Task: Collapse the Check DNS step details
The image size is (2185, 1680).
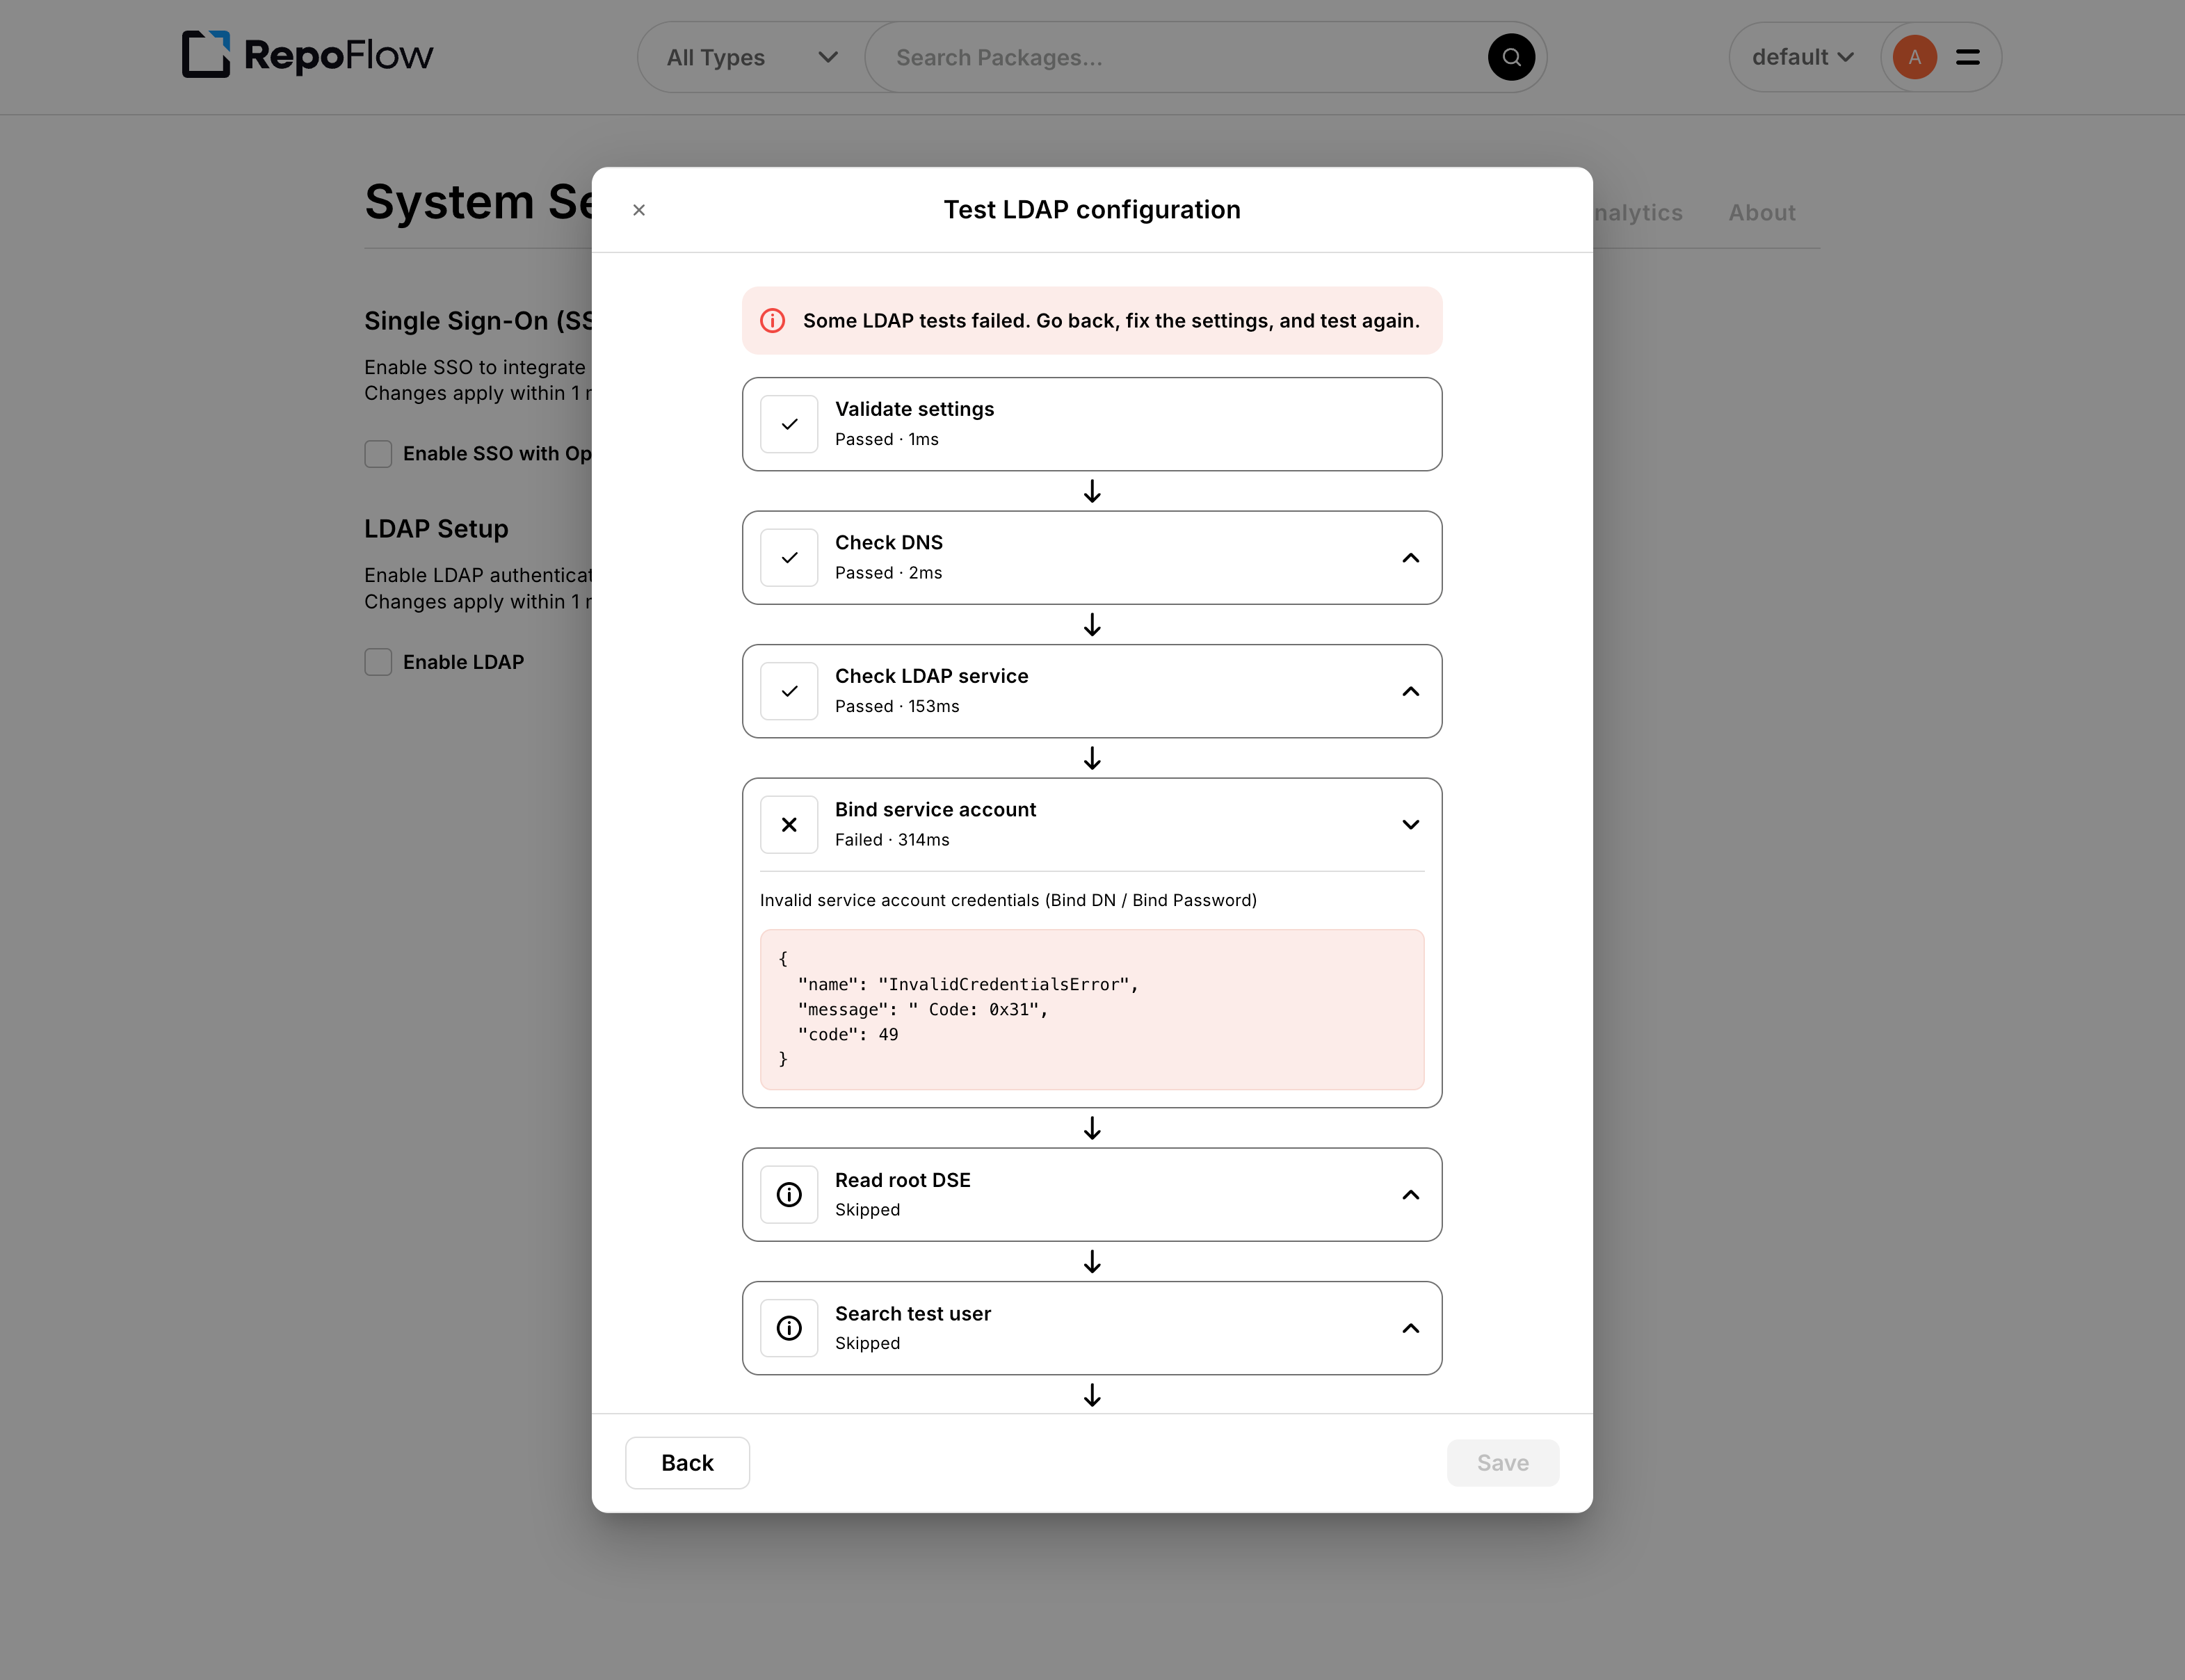Action: pyautogui.click(x=1410, y=558)
